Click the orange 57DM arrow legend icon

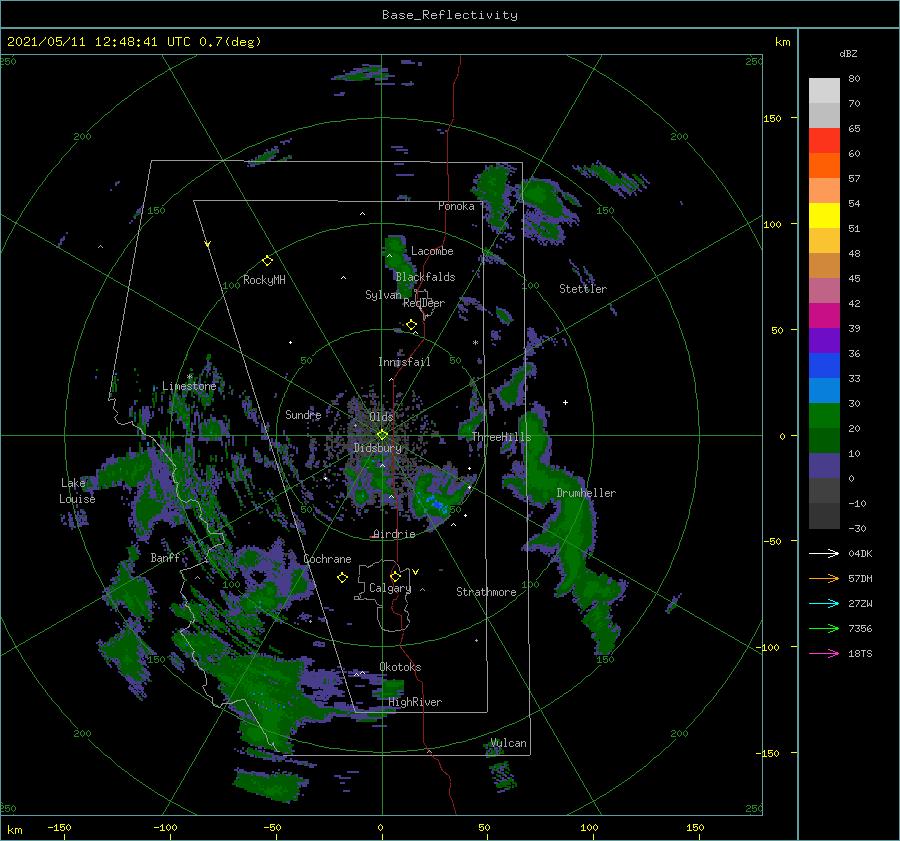[824, 579]
